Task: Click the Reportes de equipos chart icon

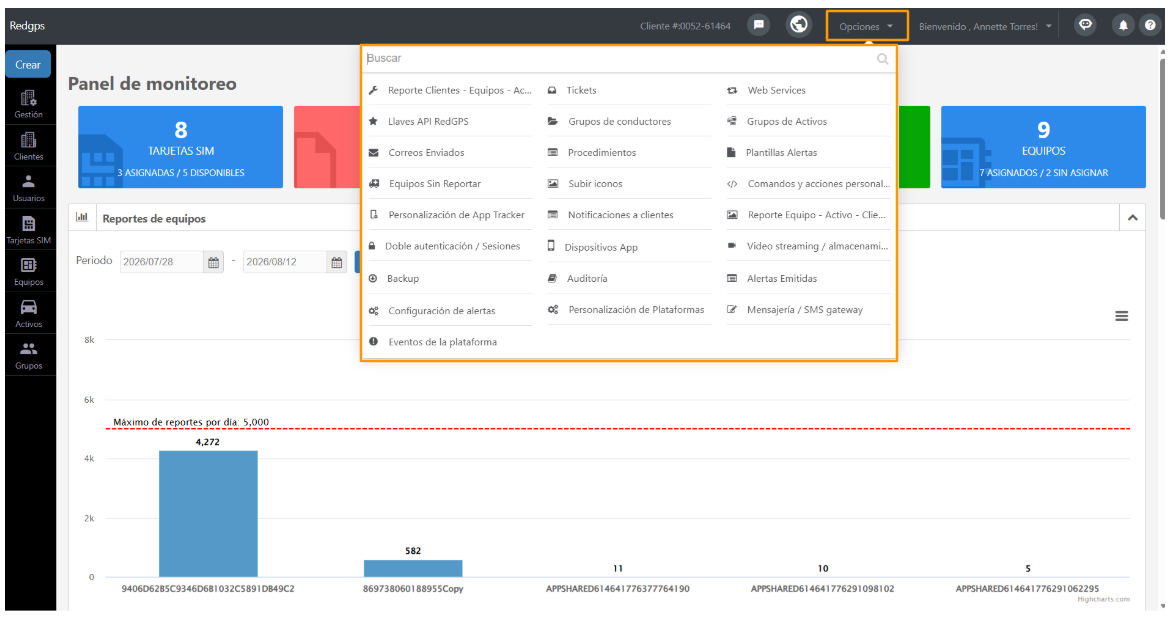Action: pos(82,218)
